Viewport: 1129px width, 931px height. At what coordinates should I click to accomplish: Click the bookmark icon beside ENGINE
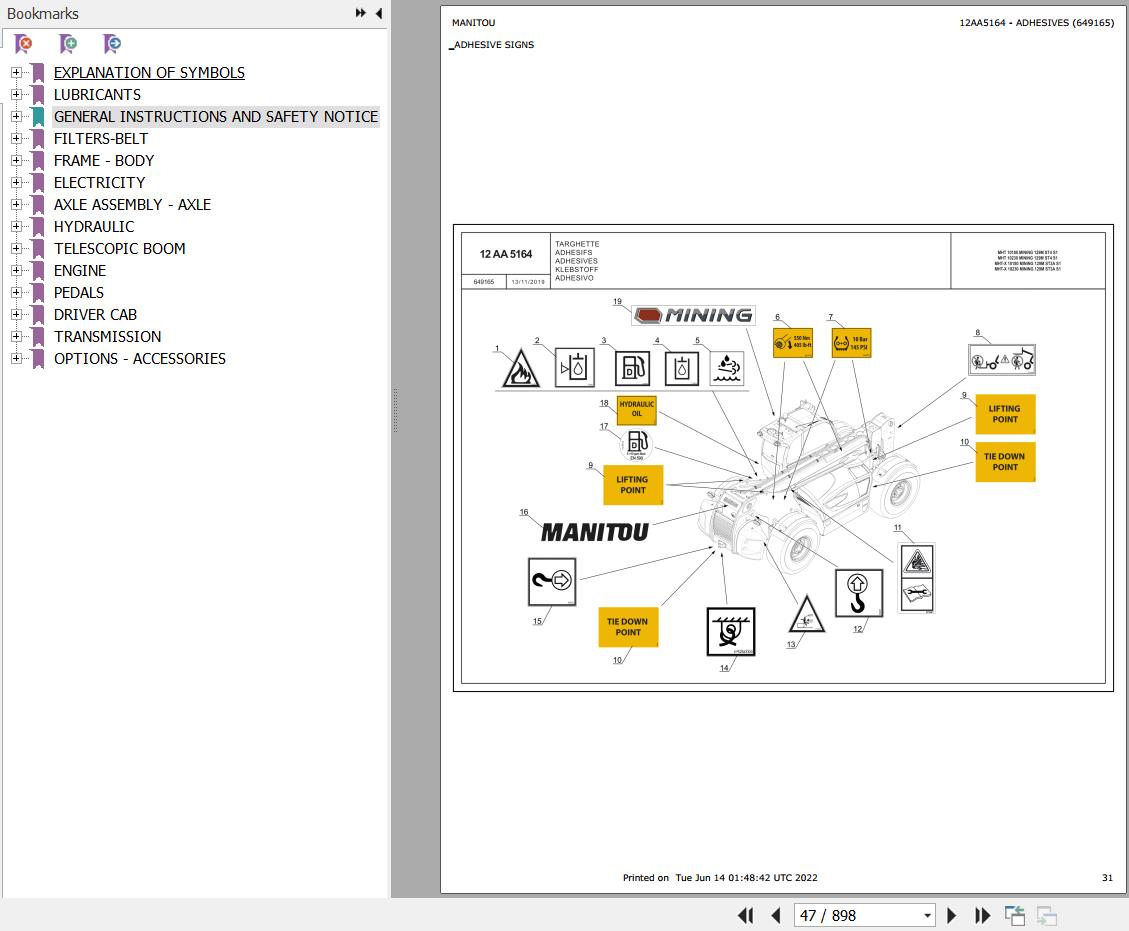tap(38, 271)
